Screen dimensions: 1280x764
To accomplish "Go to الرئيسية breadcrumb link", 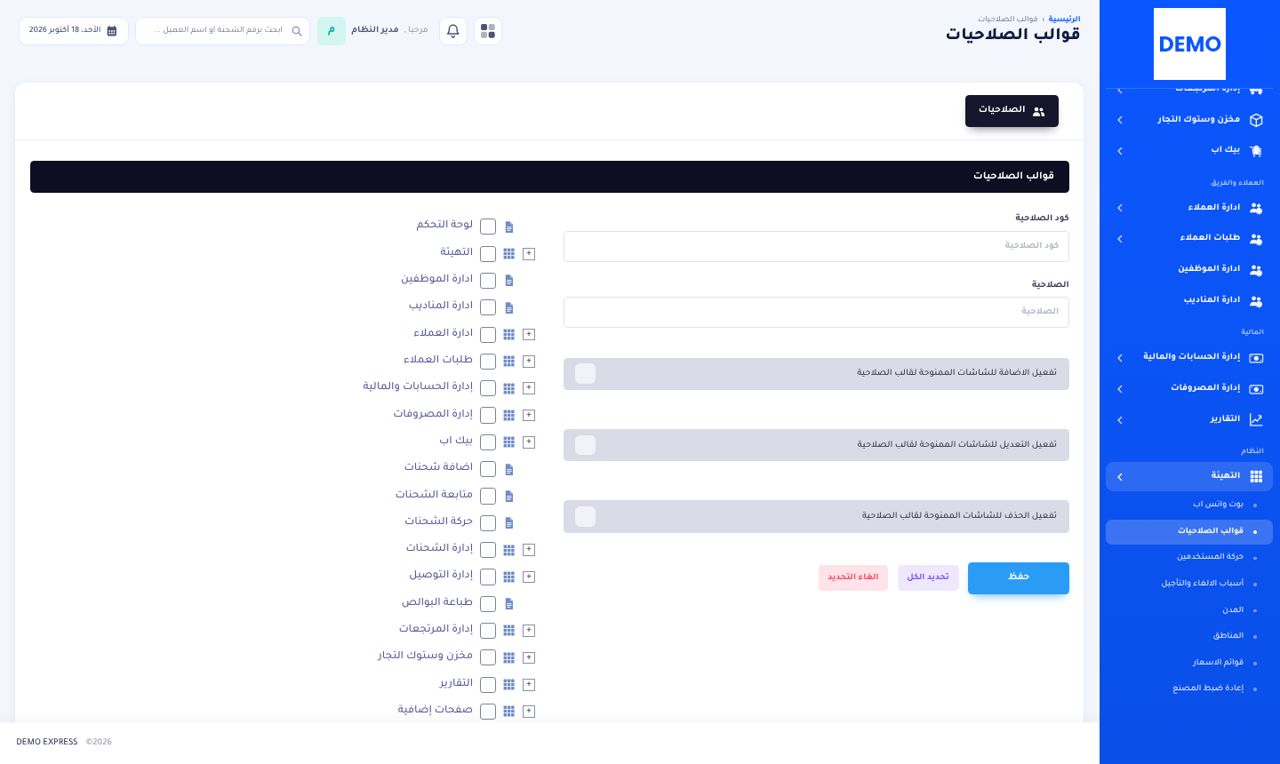I will click(1064, 19).
